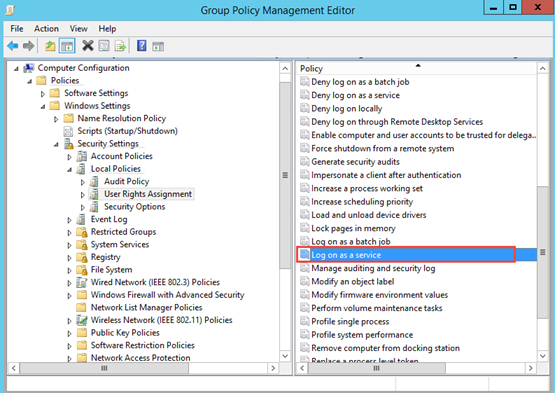Click the Event Log node icon
Image resolution: width=555 pixels, height=393 pixels.
[81, 220]
